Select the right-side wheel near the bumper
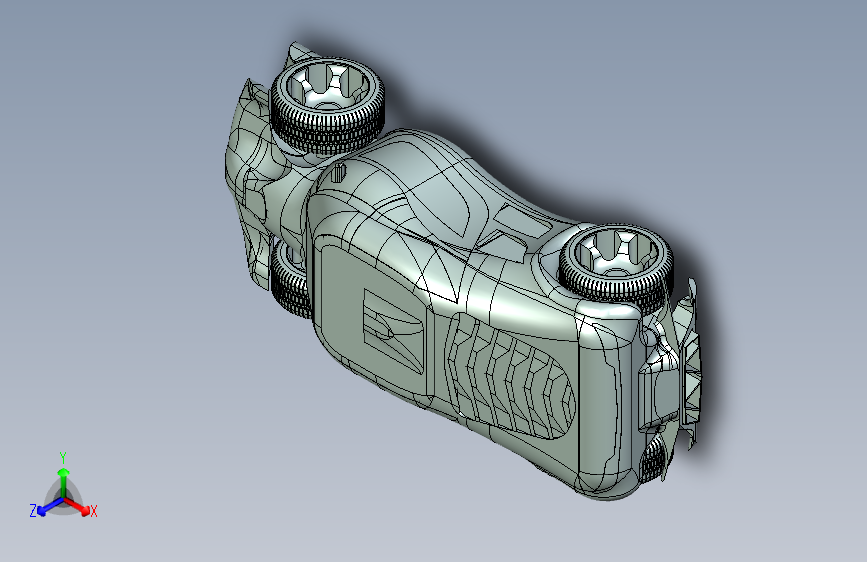The width and height of the screenshot is (867, 562). coord(617,268)
